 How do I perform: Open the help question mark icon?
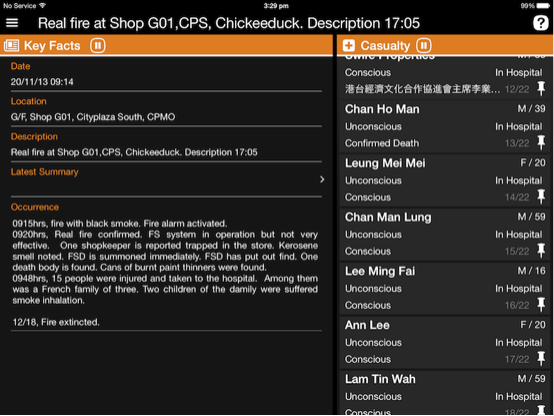pyautogui.click(x=540, y=23)
